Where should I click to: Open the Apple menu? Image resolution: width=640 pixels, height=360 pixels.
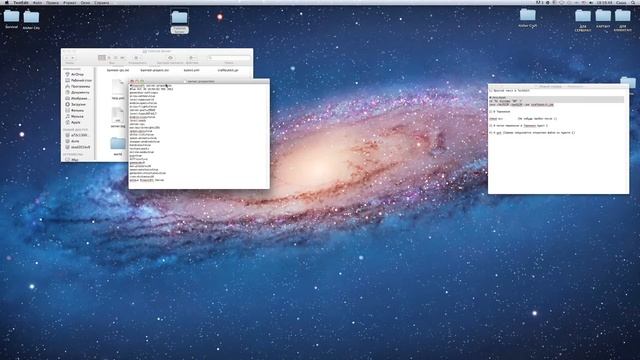[x=7, y=2]
